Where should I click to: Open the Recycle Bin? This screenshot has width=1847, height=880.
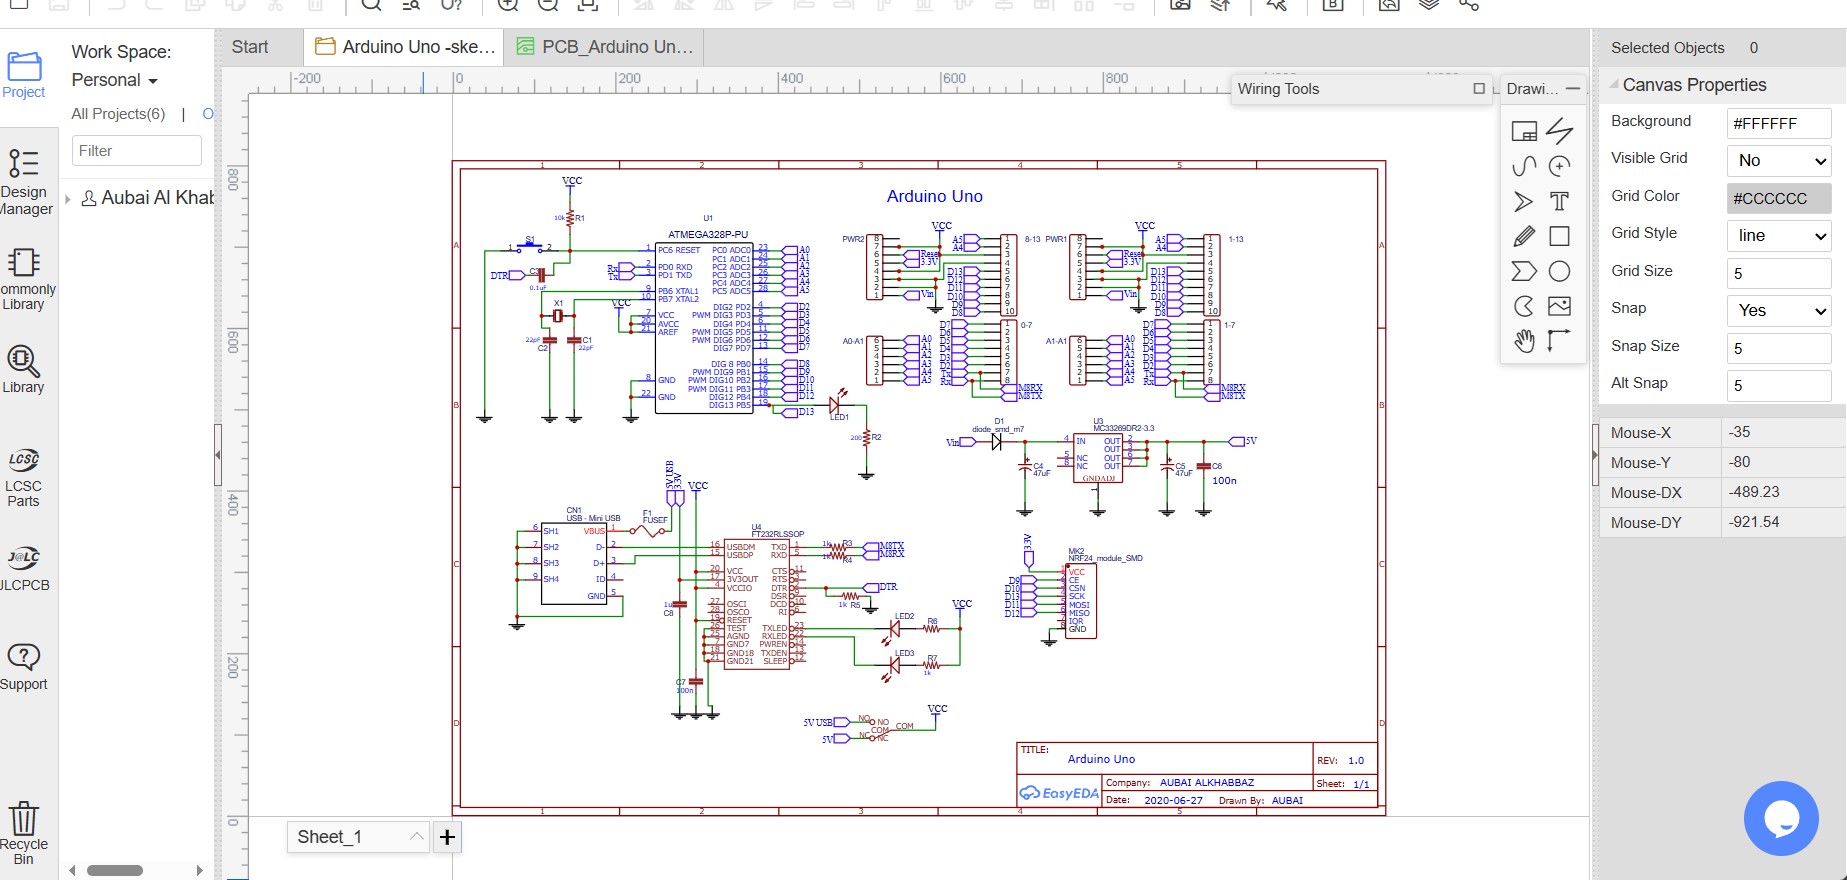click(x=24, y=833)
